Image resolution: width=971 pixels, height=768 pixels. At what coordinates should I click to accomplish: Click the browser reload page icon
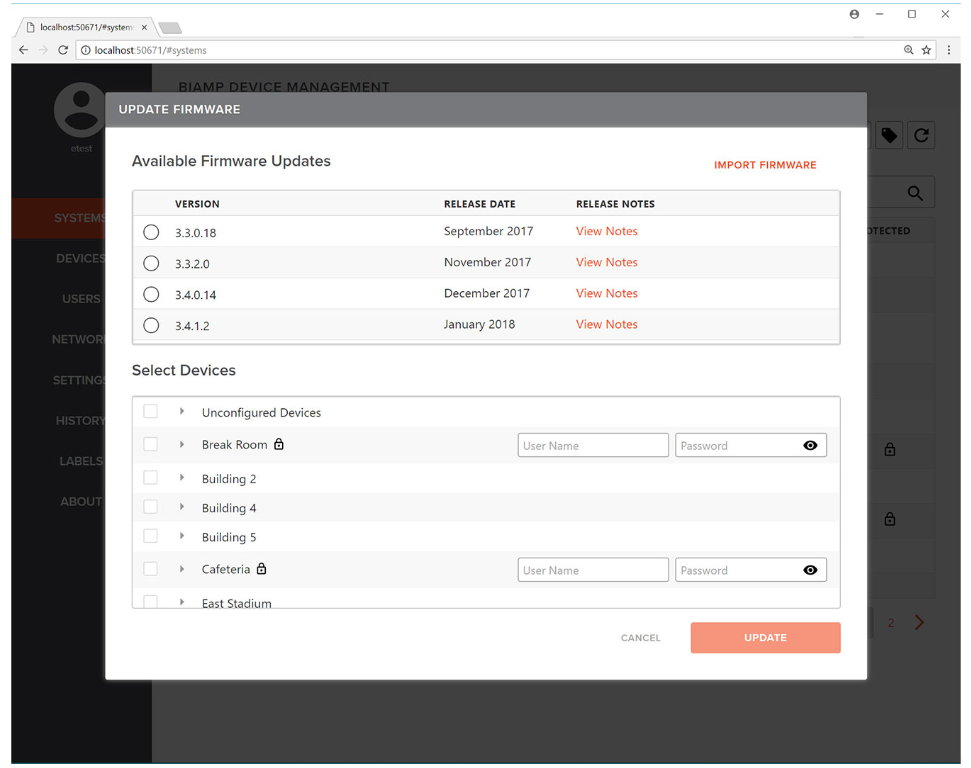(63, 50)
